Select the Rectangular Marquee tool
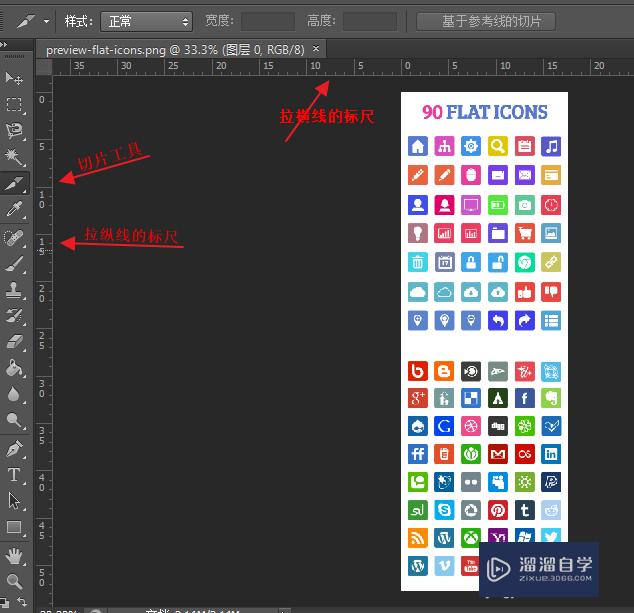The width and height of the screenshot is (634, 613). pyautogui.click(x=14, y=104)
